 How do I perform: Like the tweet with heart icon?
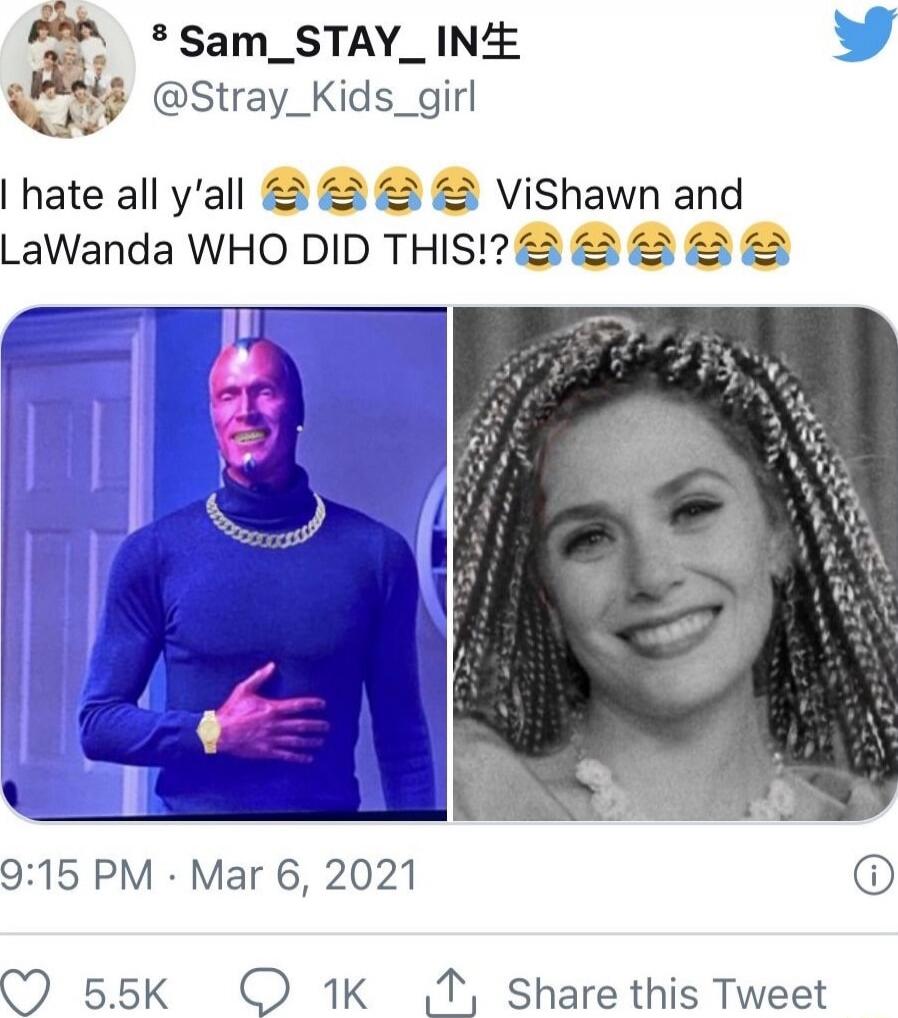(x=25, y=991)
